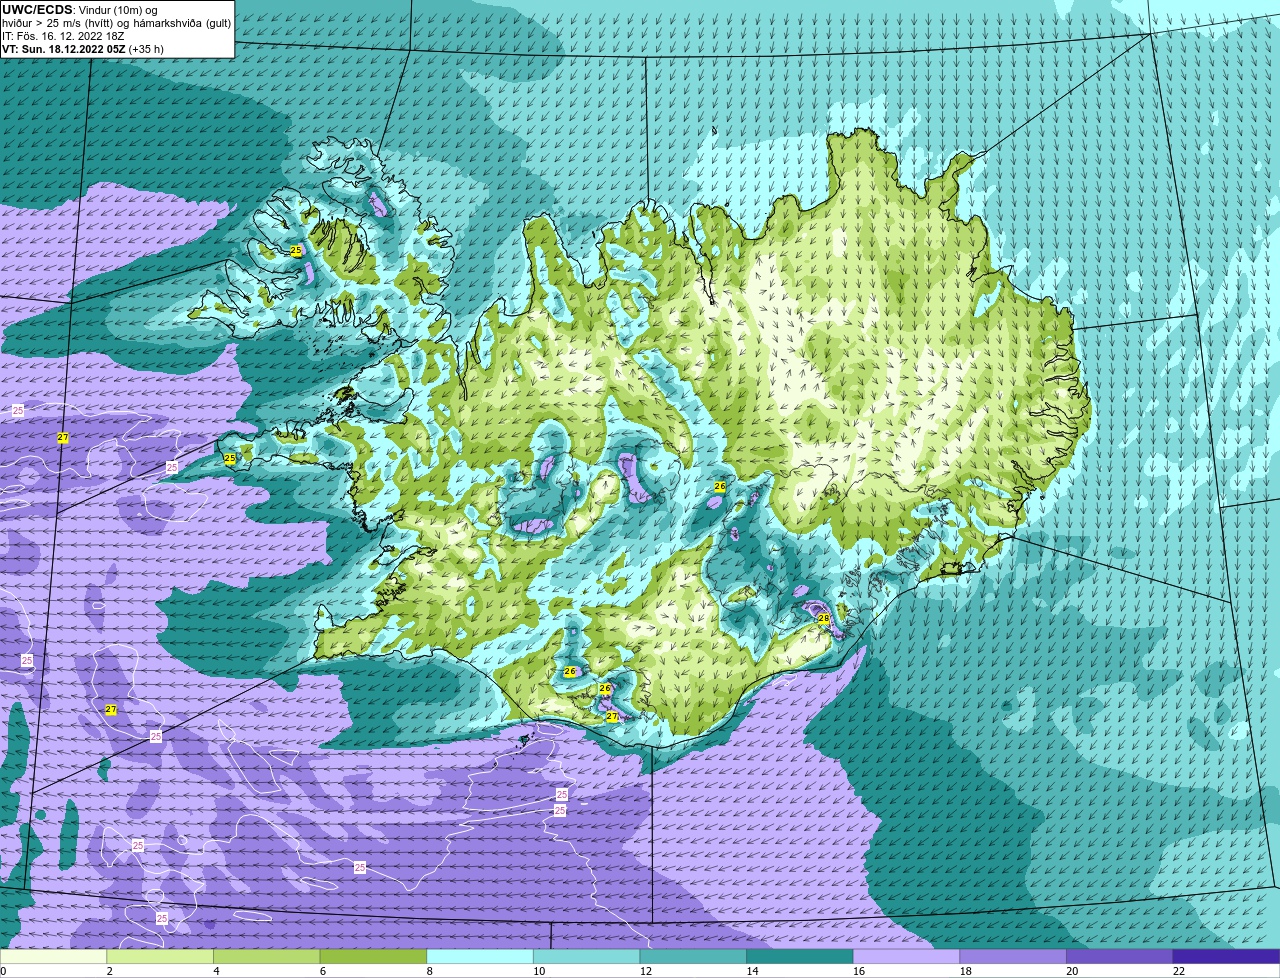Select the yellow 25 gust marker in the Westfjords

tap(296, 250)
